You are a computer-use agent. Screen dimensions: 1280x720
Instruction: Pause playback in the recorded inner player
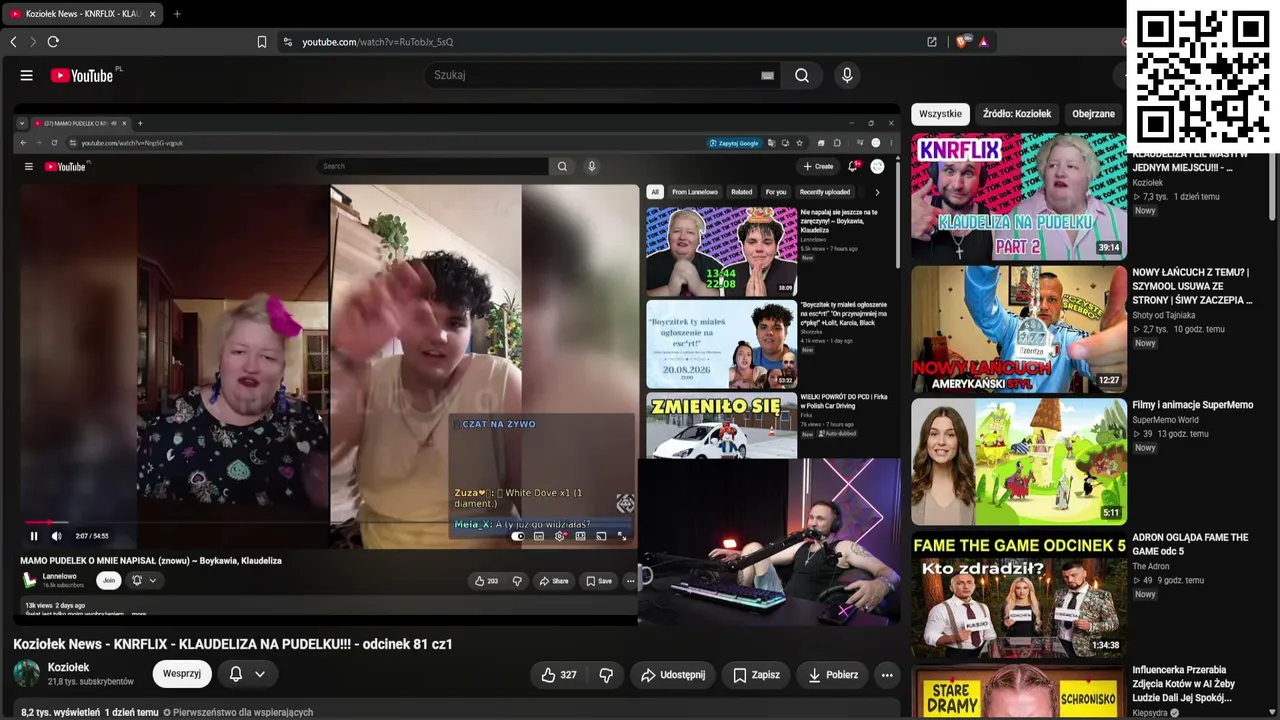pos(33,536)
